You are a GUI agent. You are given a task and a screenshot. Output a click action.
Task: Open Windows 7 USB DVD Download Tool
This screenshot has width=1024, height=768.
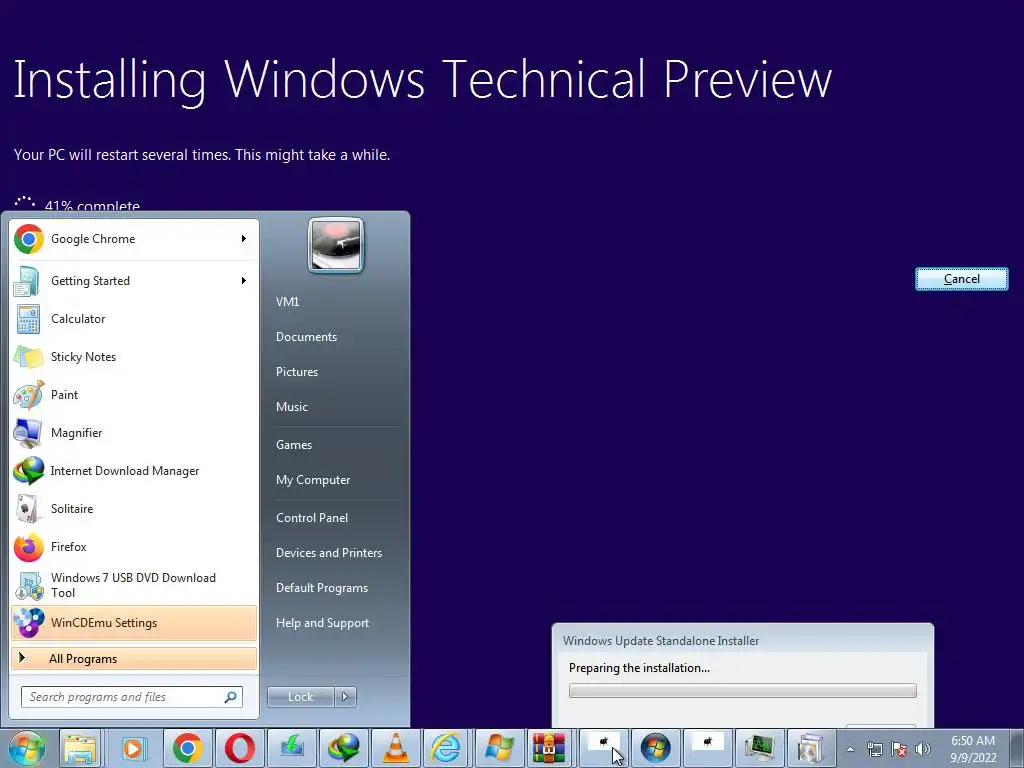(x=134, y=585)
